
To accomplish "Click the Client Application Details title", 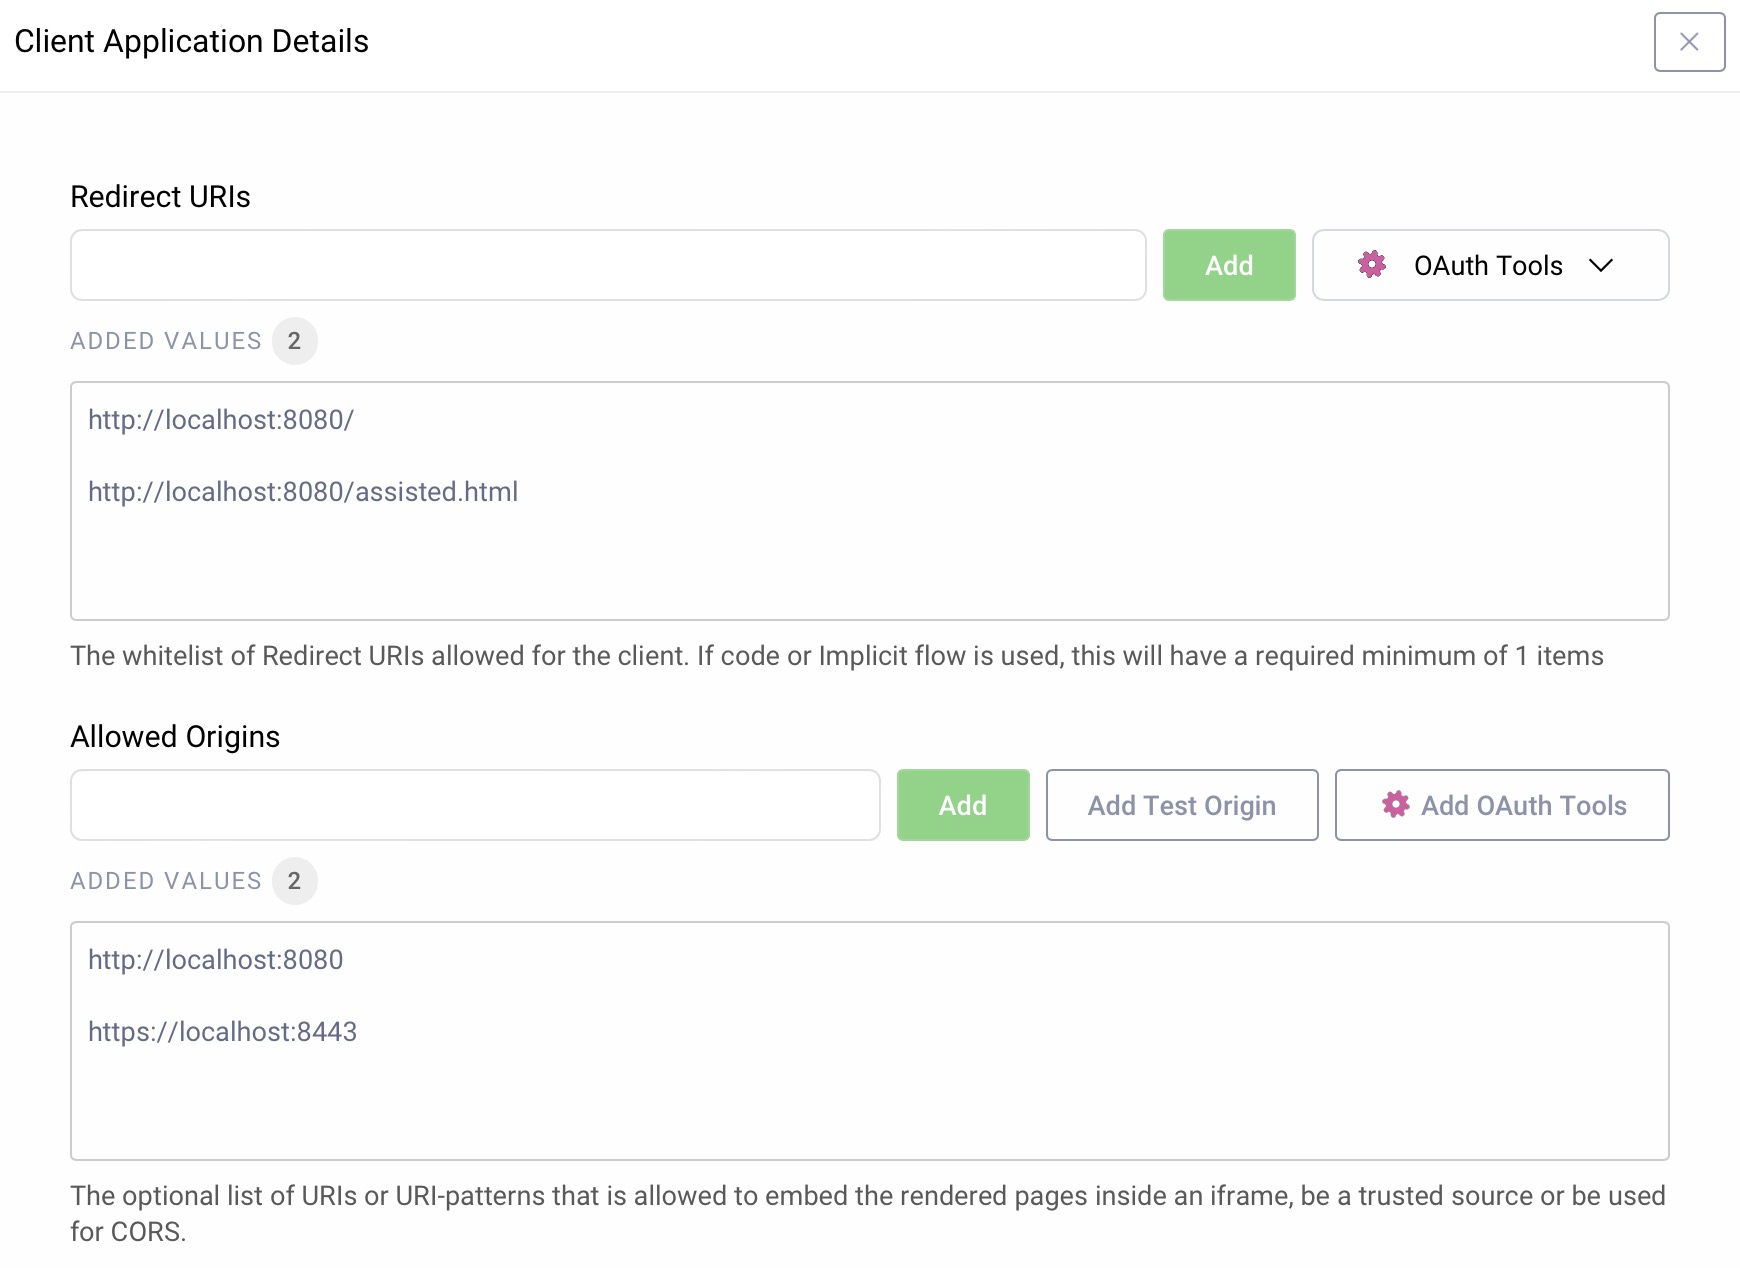I will pos(192,41).
